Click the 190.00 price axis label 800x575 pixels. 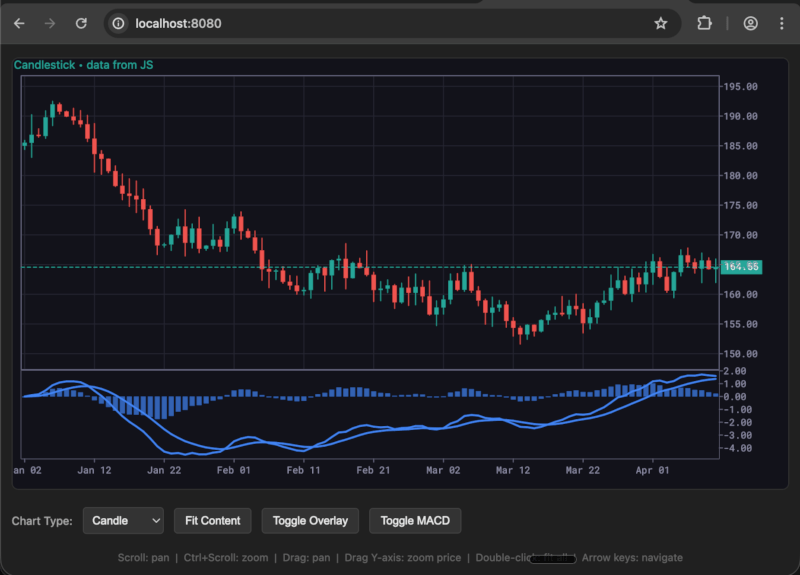click(741, 116)
